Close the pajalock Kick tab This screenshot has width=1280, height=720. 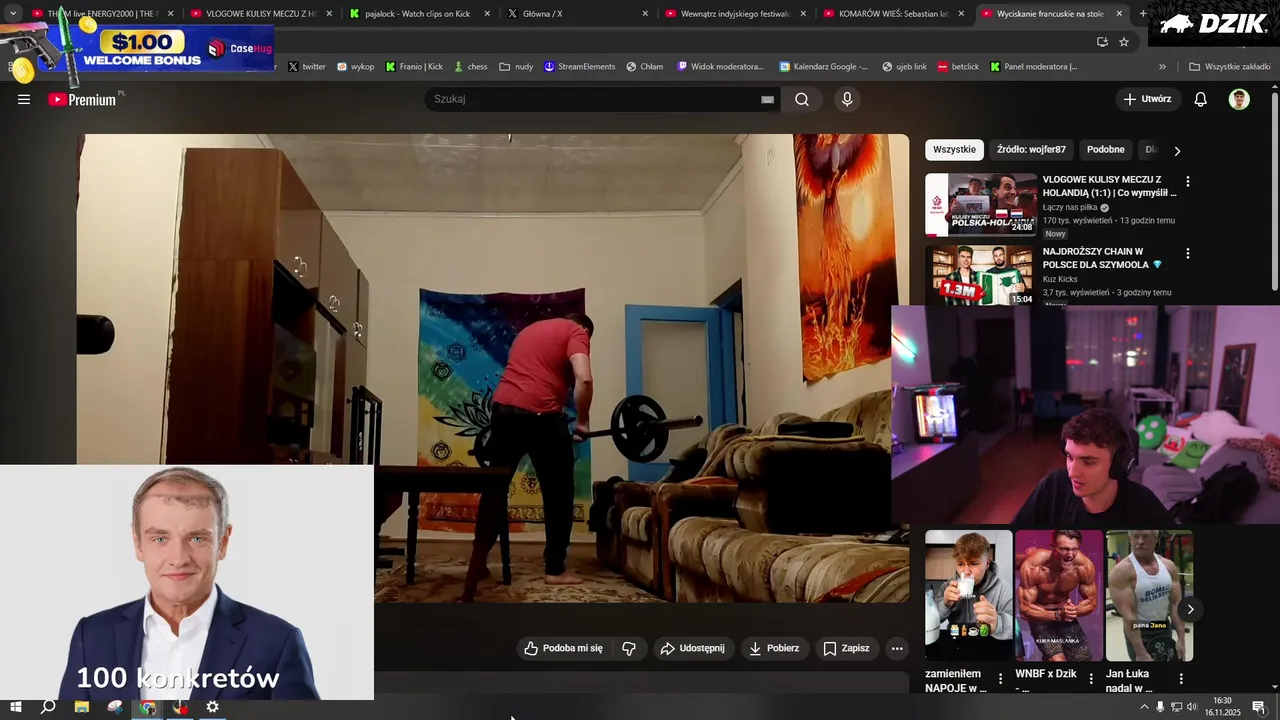click(x=487, y=14)
